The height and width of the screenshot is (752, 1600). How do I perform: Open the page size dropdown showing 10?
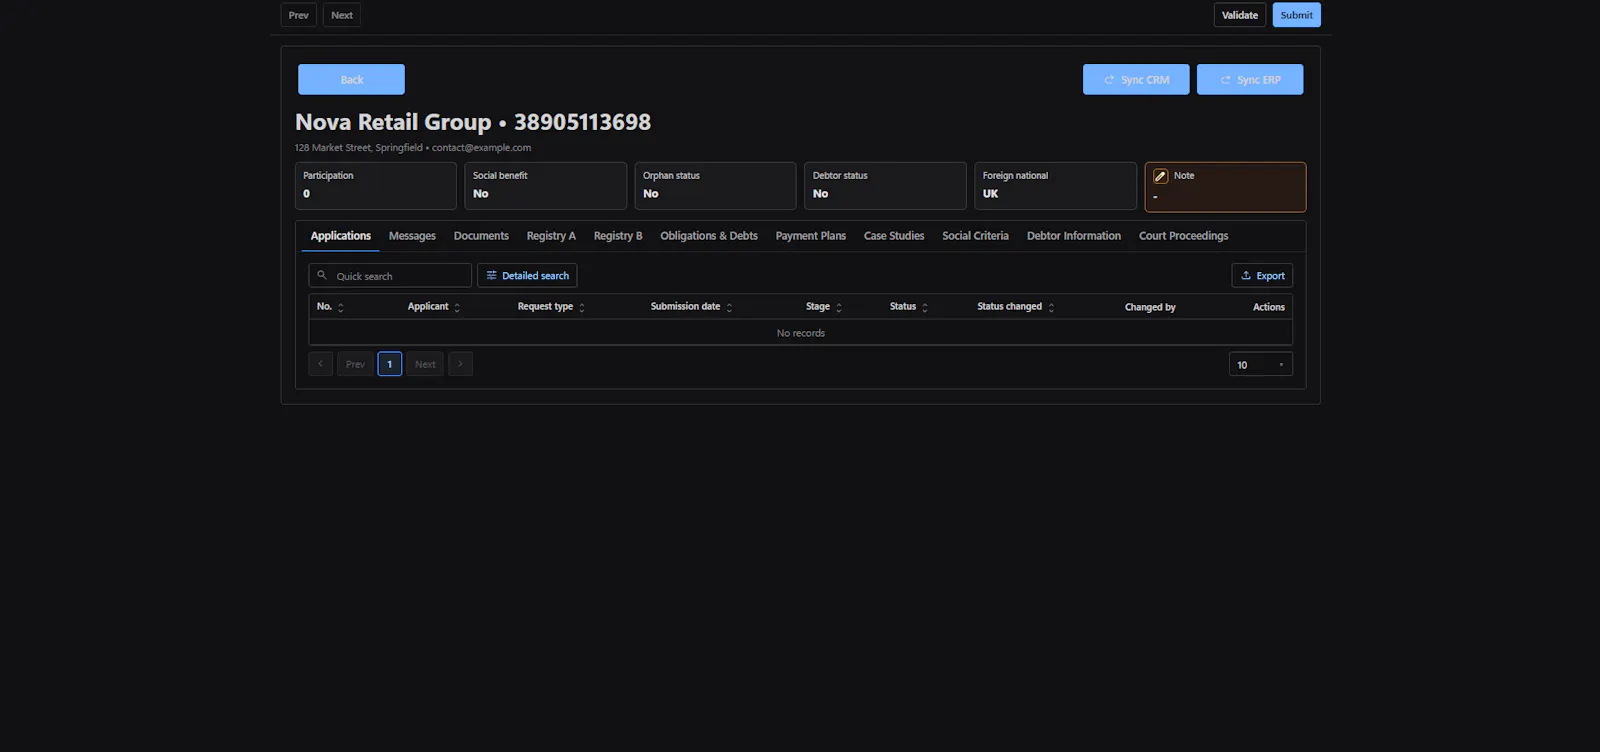click(x=1260, y=365)
